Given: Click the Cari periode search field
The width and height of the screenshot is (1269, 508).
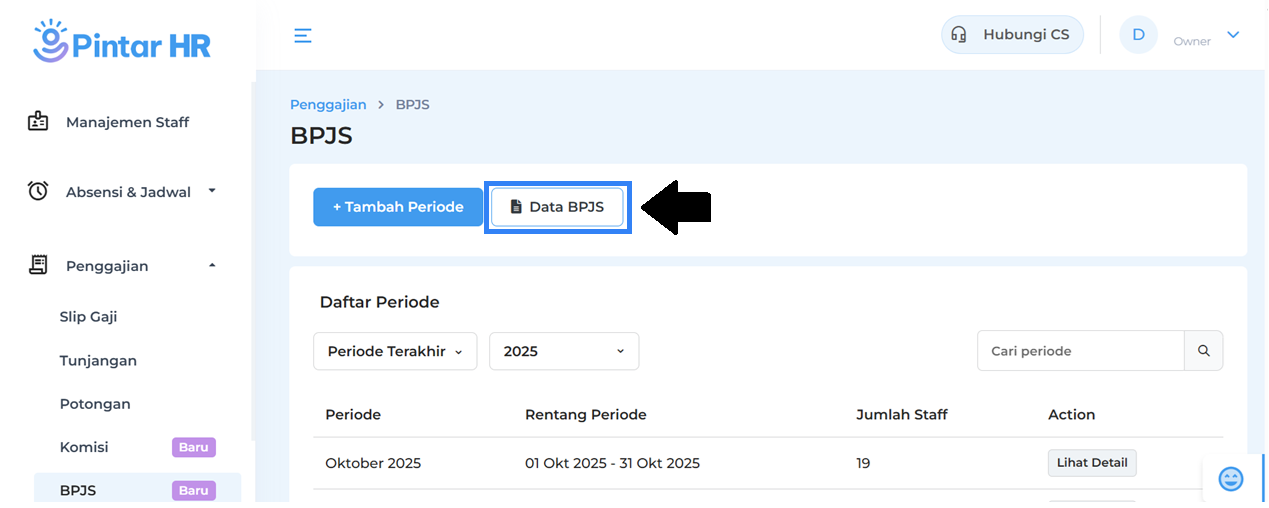Looking at the screenshot, I should pos(1080,351).
